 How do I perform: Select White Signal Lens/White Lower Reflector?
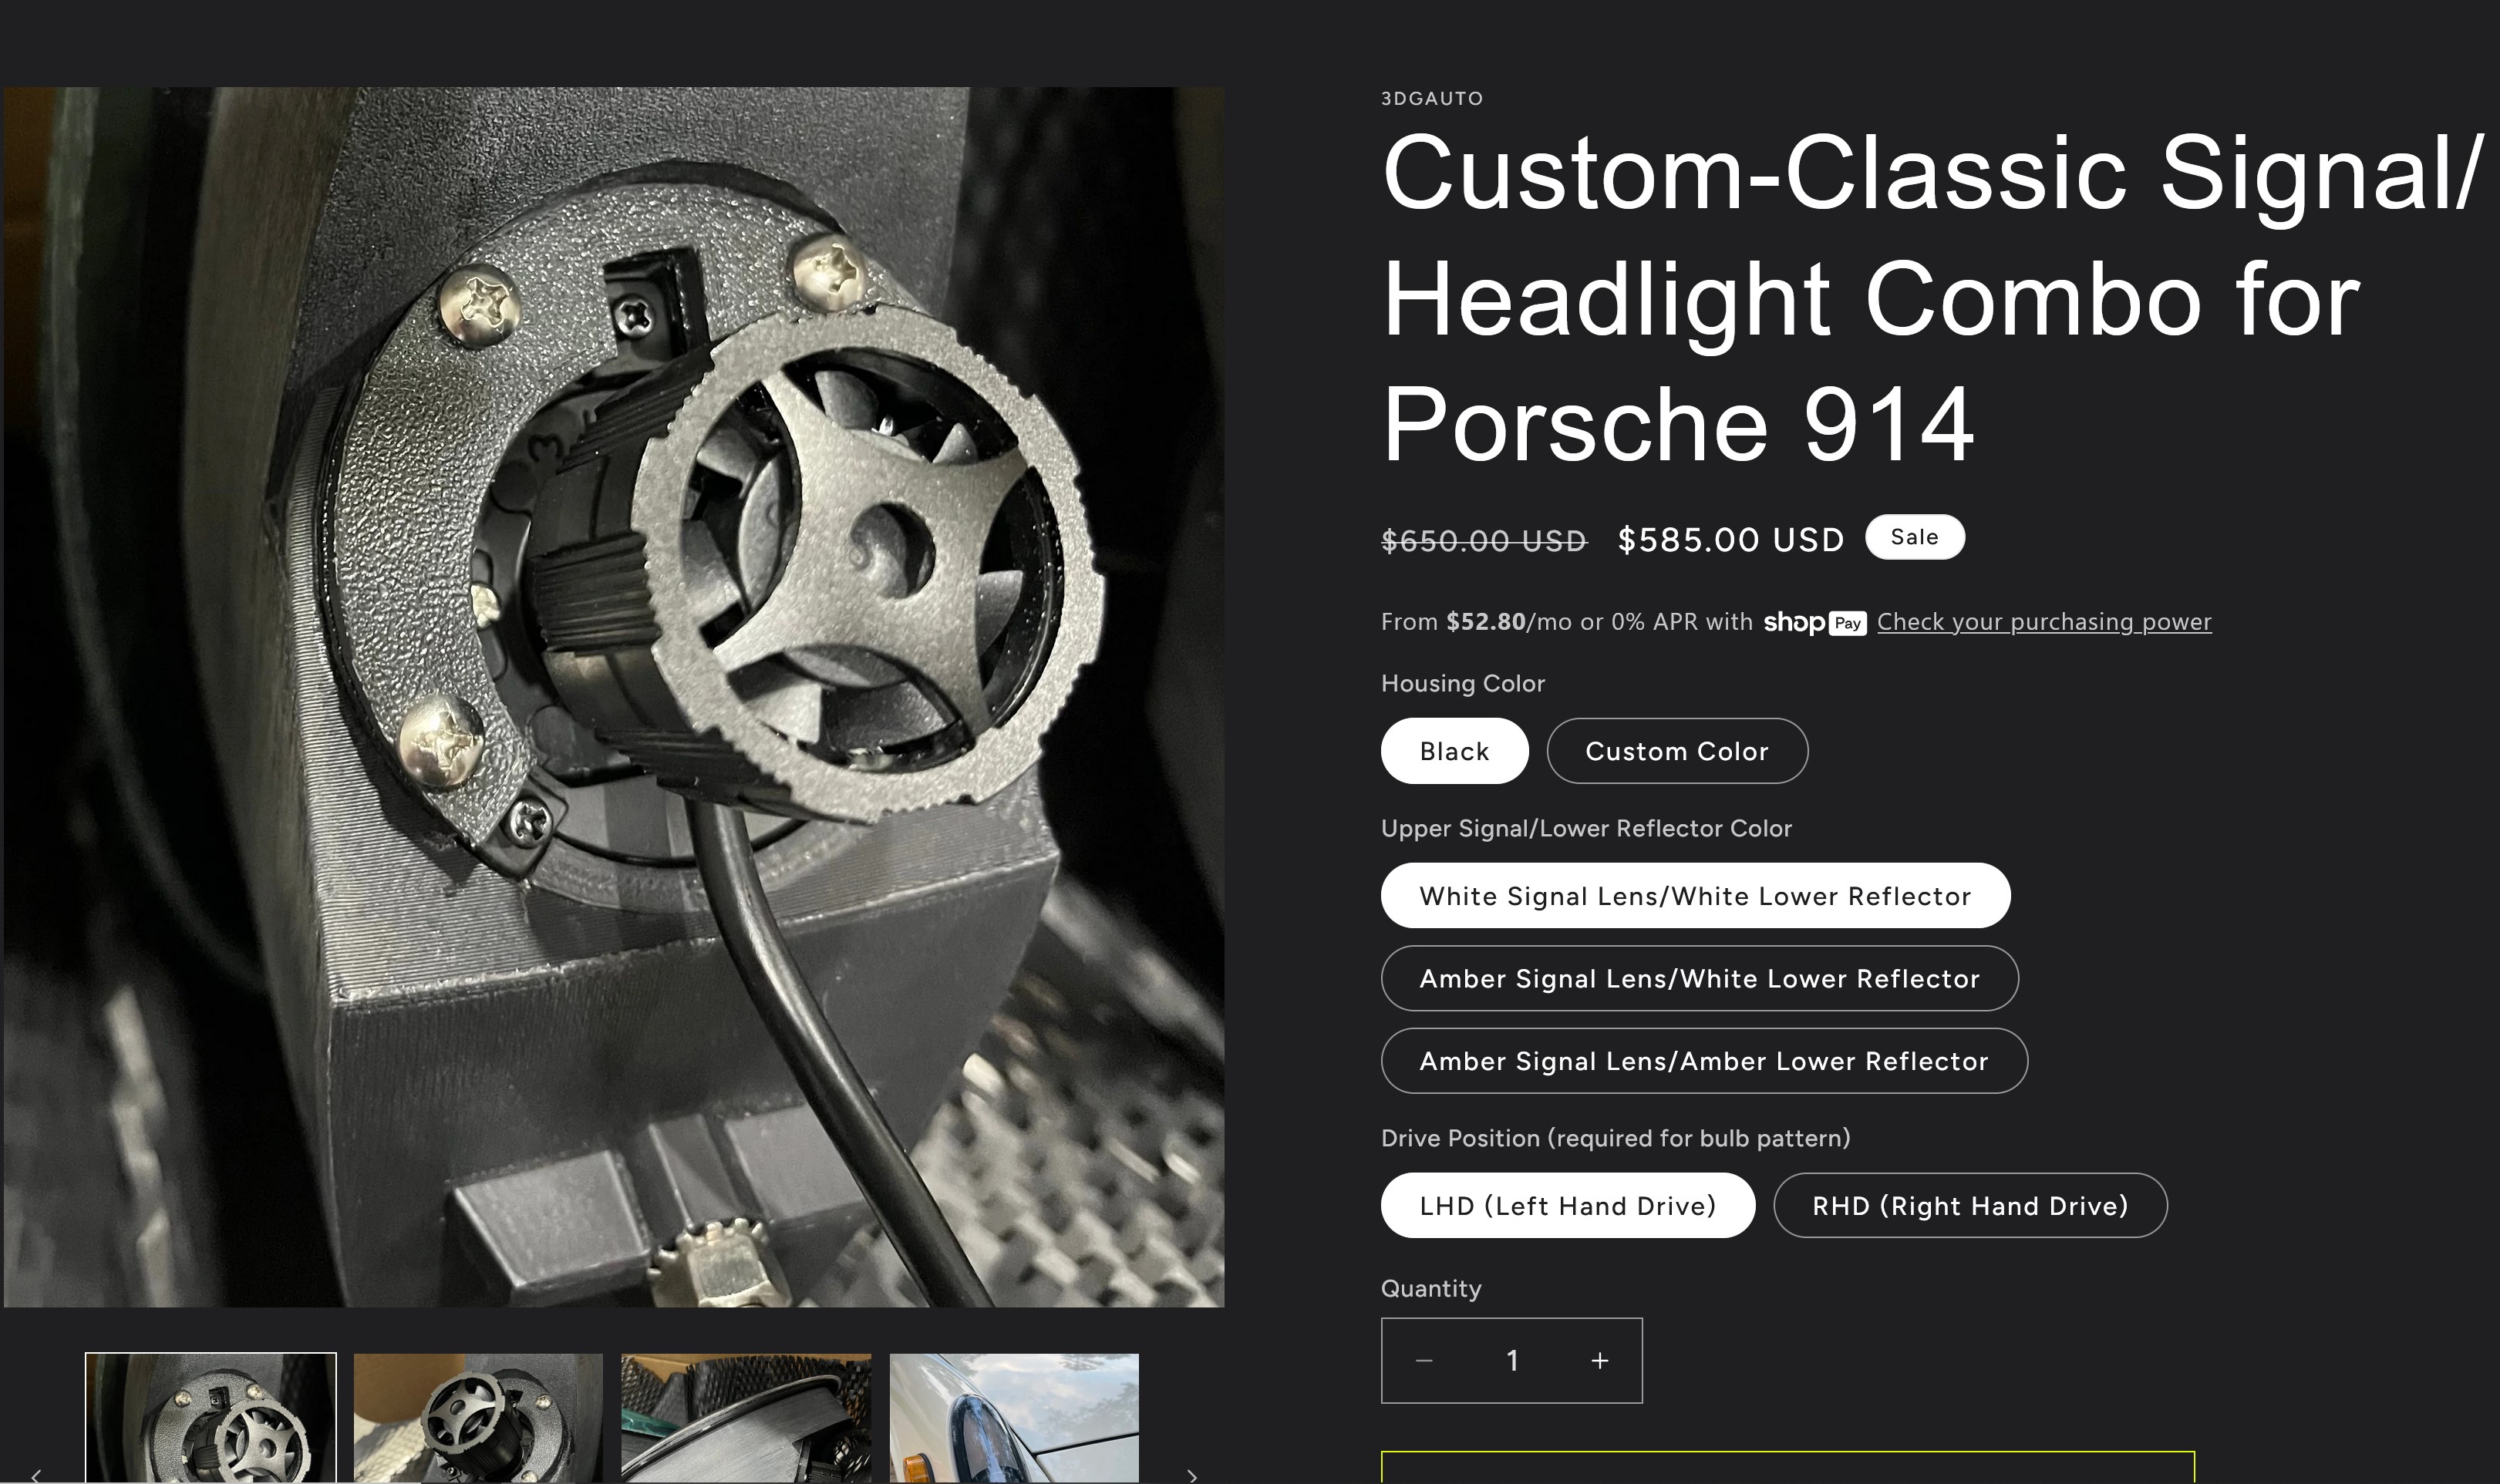point(1694,896)
